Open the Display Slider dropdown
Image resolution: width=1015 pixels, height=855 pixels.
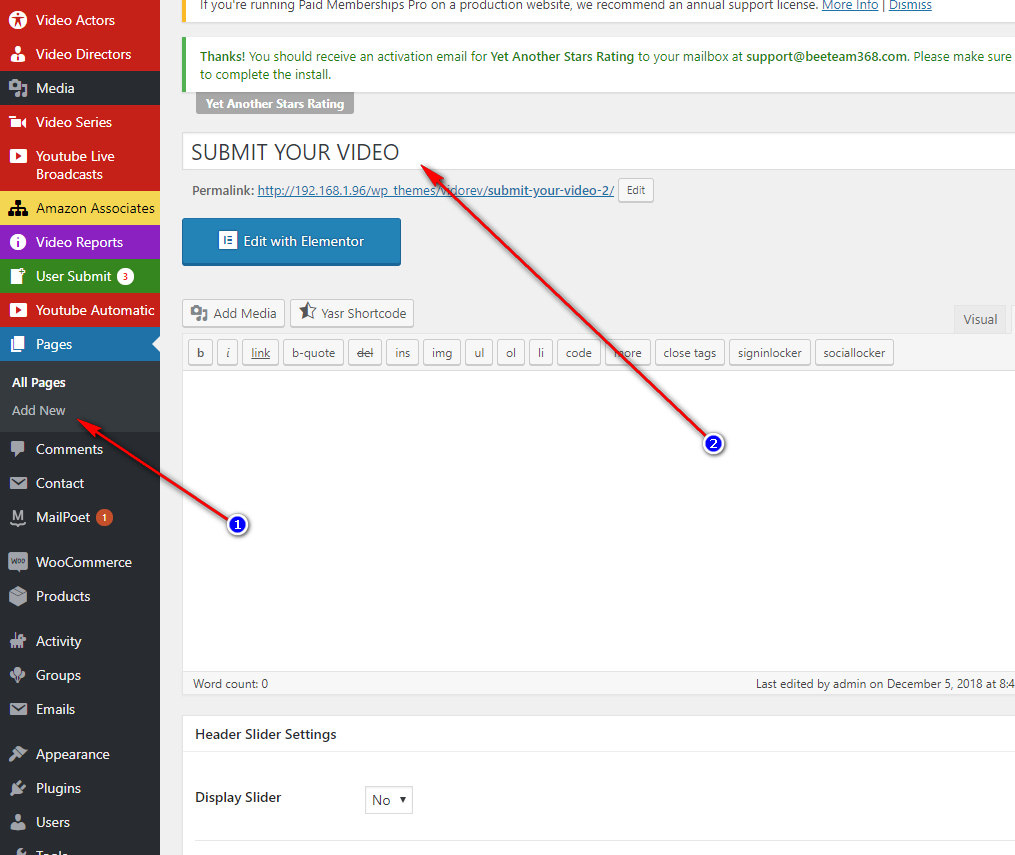(x=388, y=800)
